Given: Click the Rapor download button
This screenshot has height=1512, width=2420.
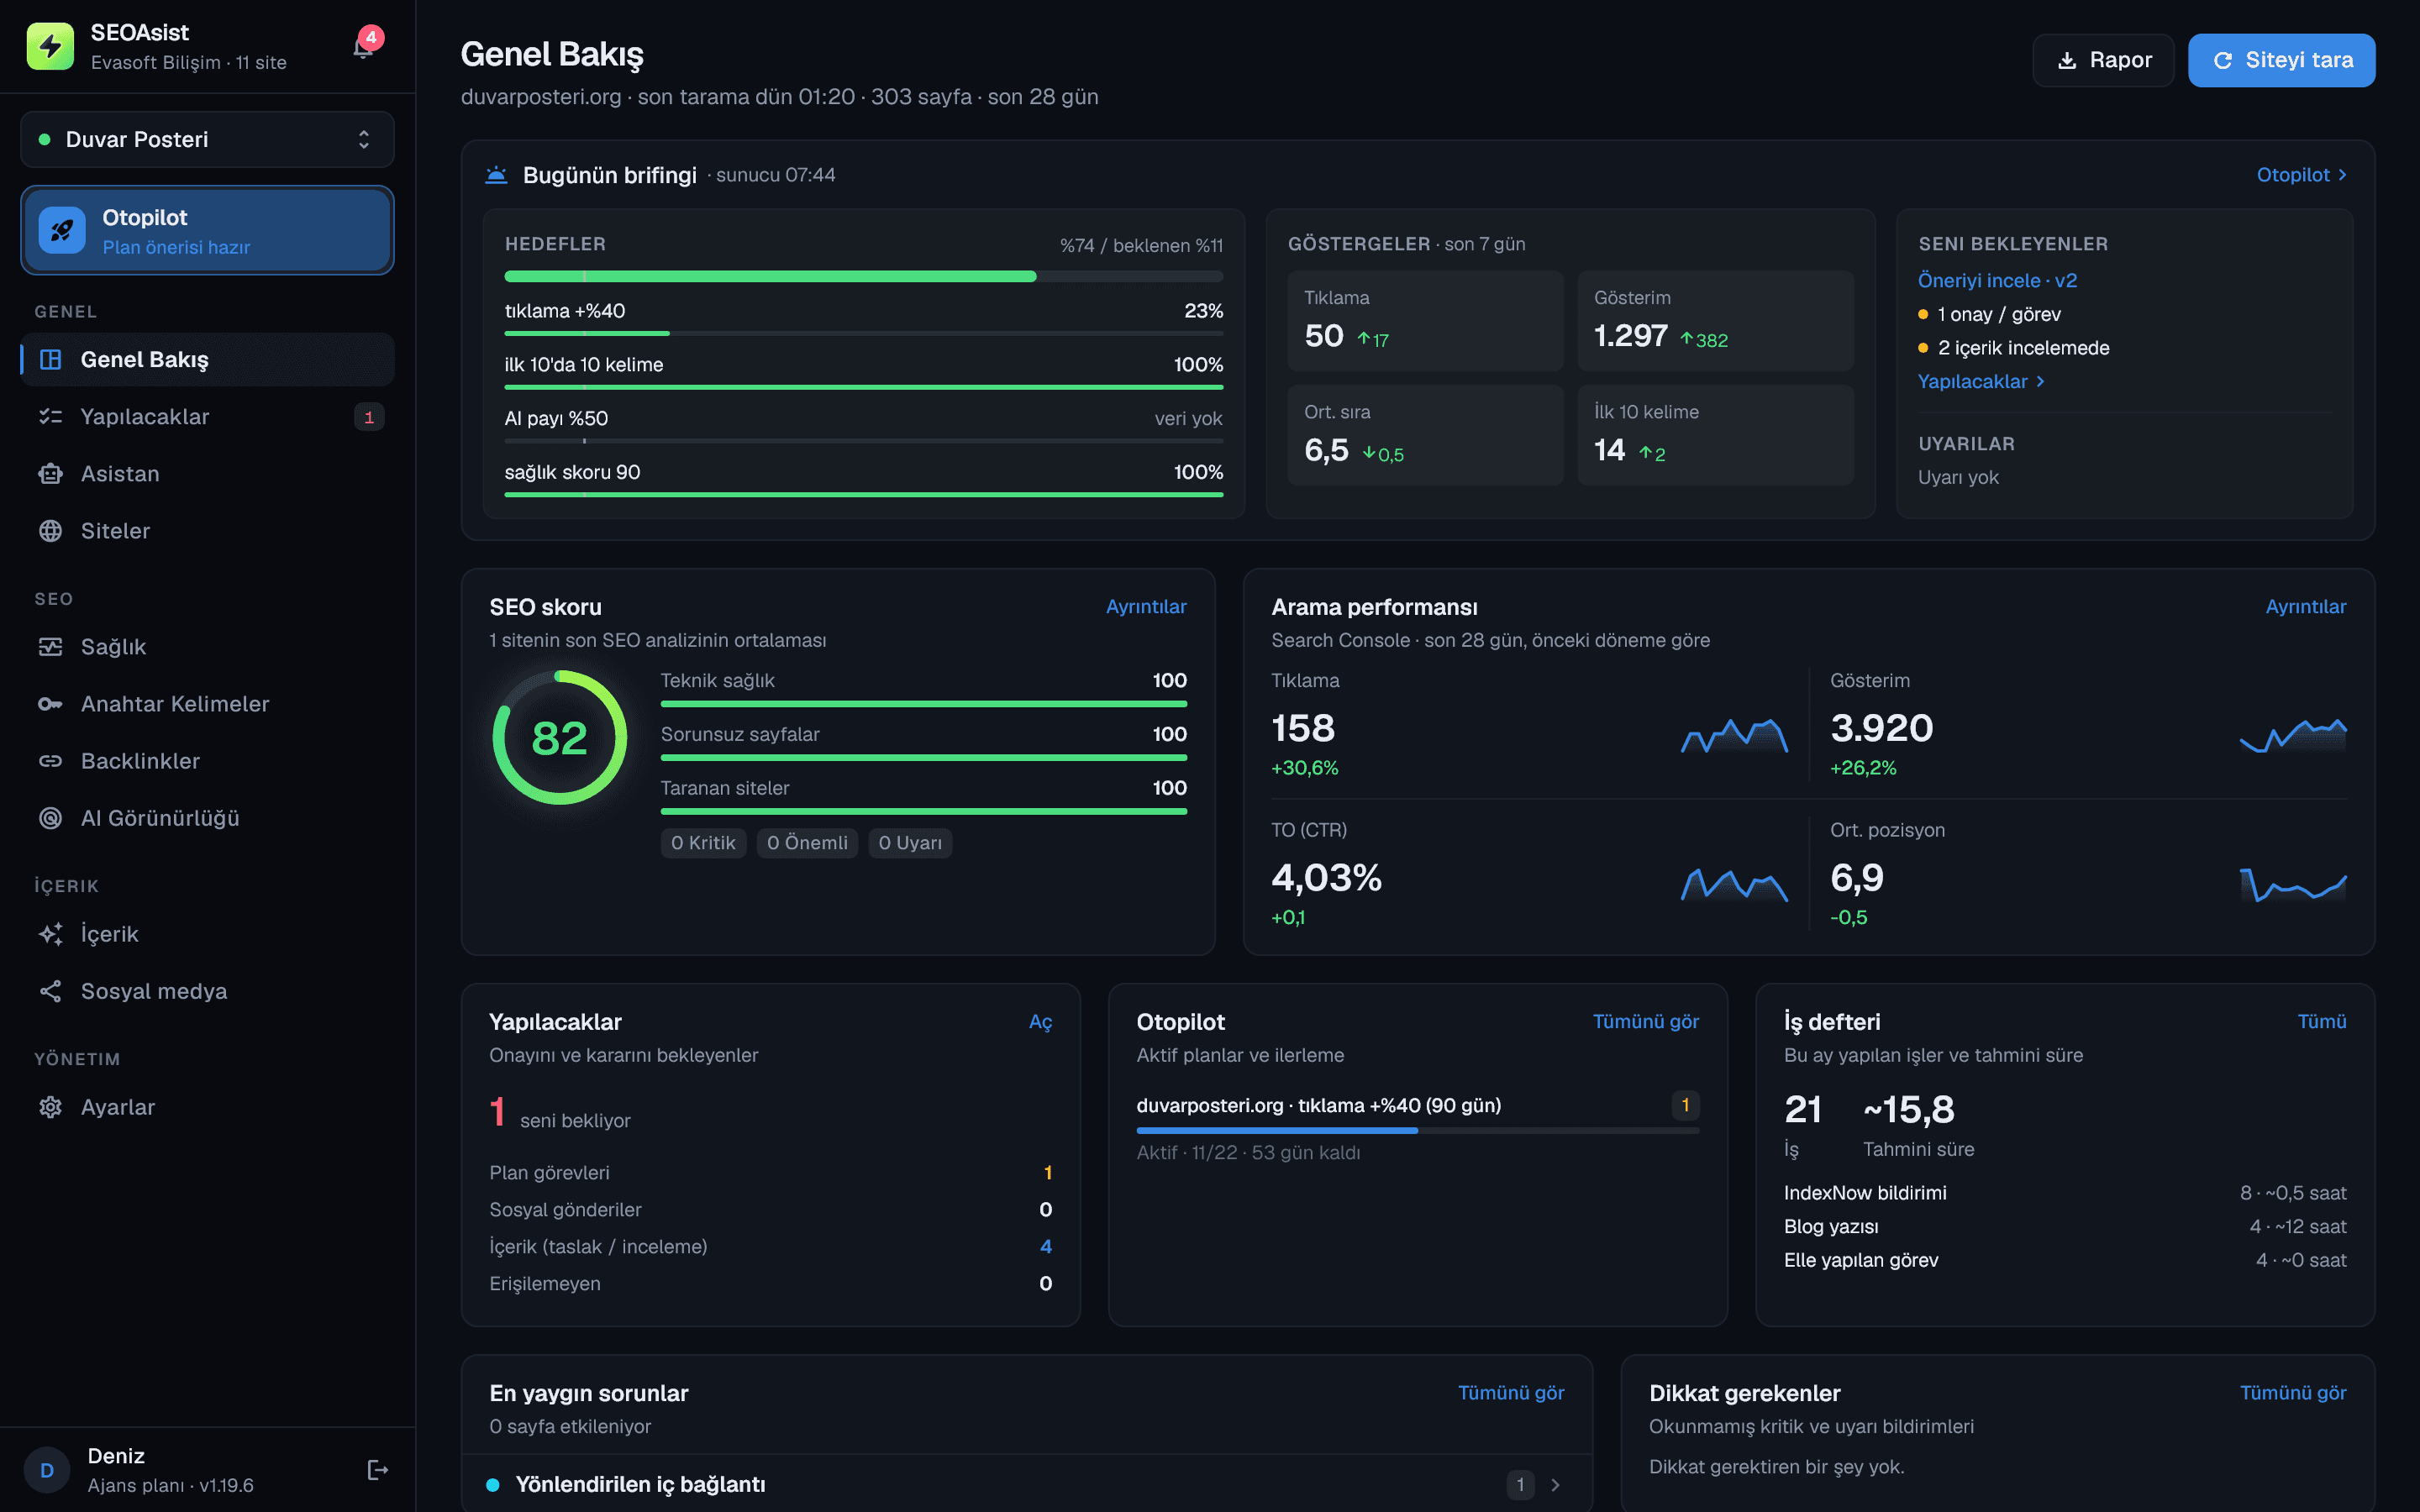Looking at the screenshot, I should click(2103, 60).
